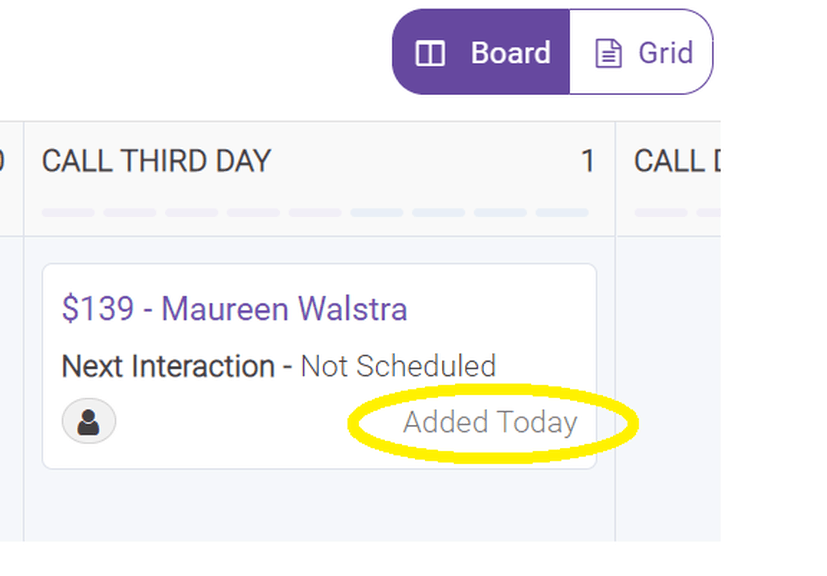827x576 pixels.
Task: Click the Grid document icon
Action: 608,53
